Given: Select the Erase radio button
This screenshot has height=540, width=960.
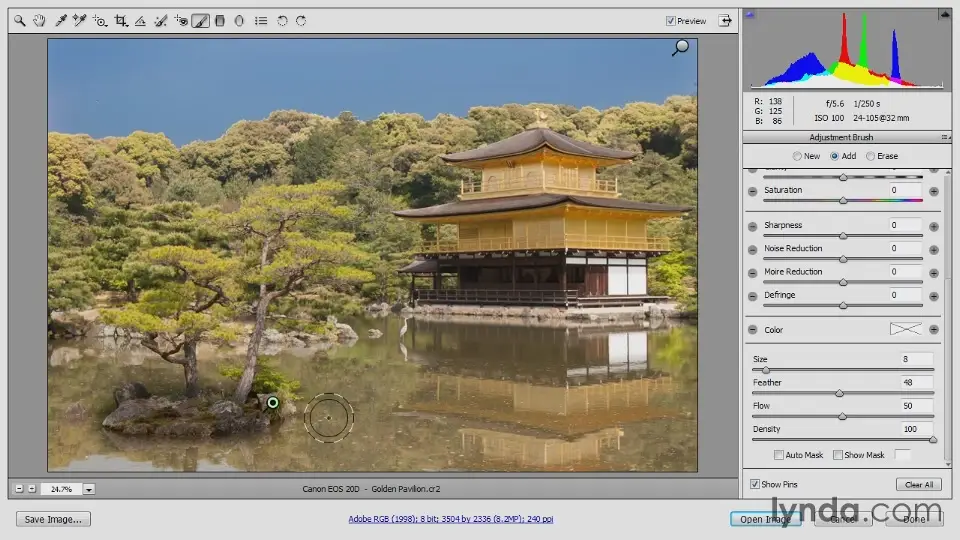Looking at the screenshot, I should click(x=870, y=156).
